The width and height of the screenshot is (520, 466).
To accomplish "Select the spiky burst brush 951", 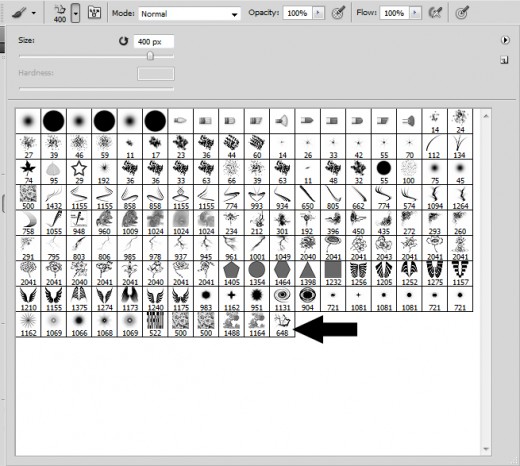I will pyautogui.click(x=257, y=299).
